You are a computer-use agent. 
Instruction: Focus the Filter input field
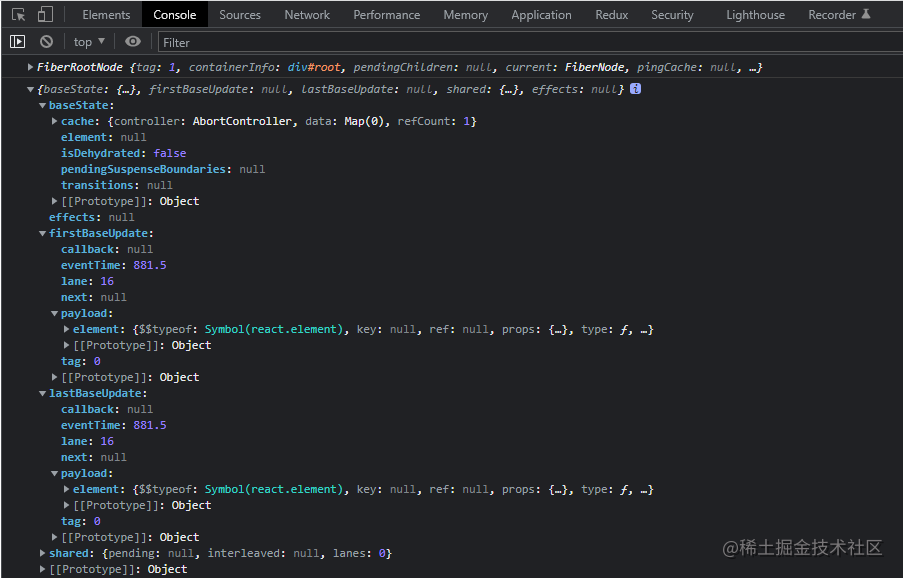pyautogui.click(x=530, y=43)
